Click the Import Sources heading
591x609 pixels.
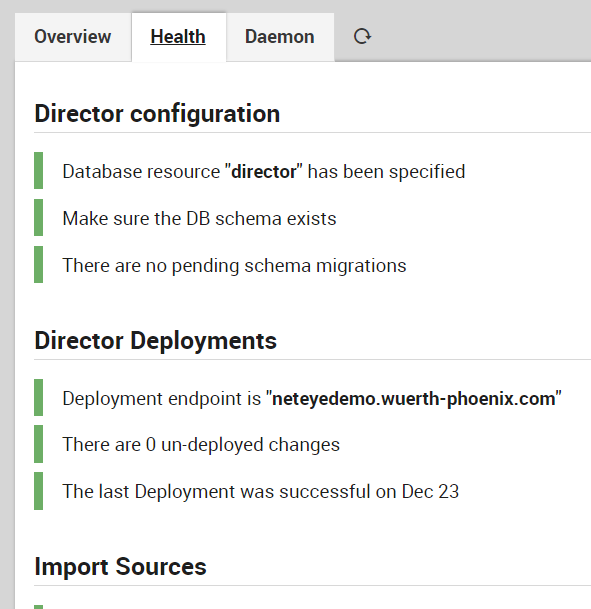click(x=120, y=567)
